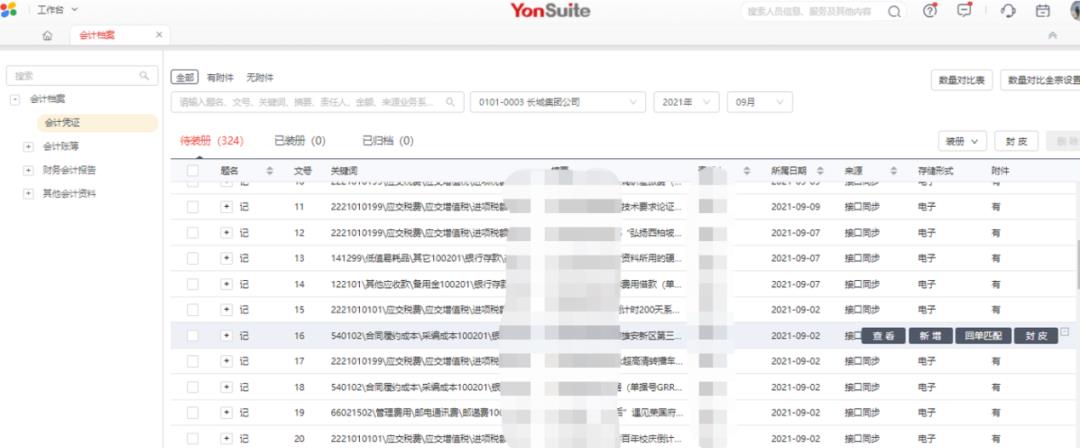Click the table's vertical scrollbar

point(1077,255)
